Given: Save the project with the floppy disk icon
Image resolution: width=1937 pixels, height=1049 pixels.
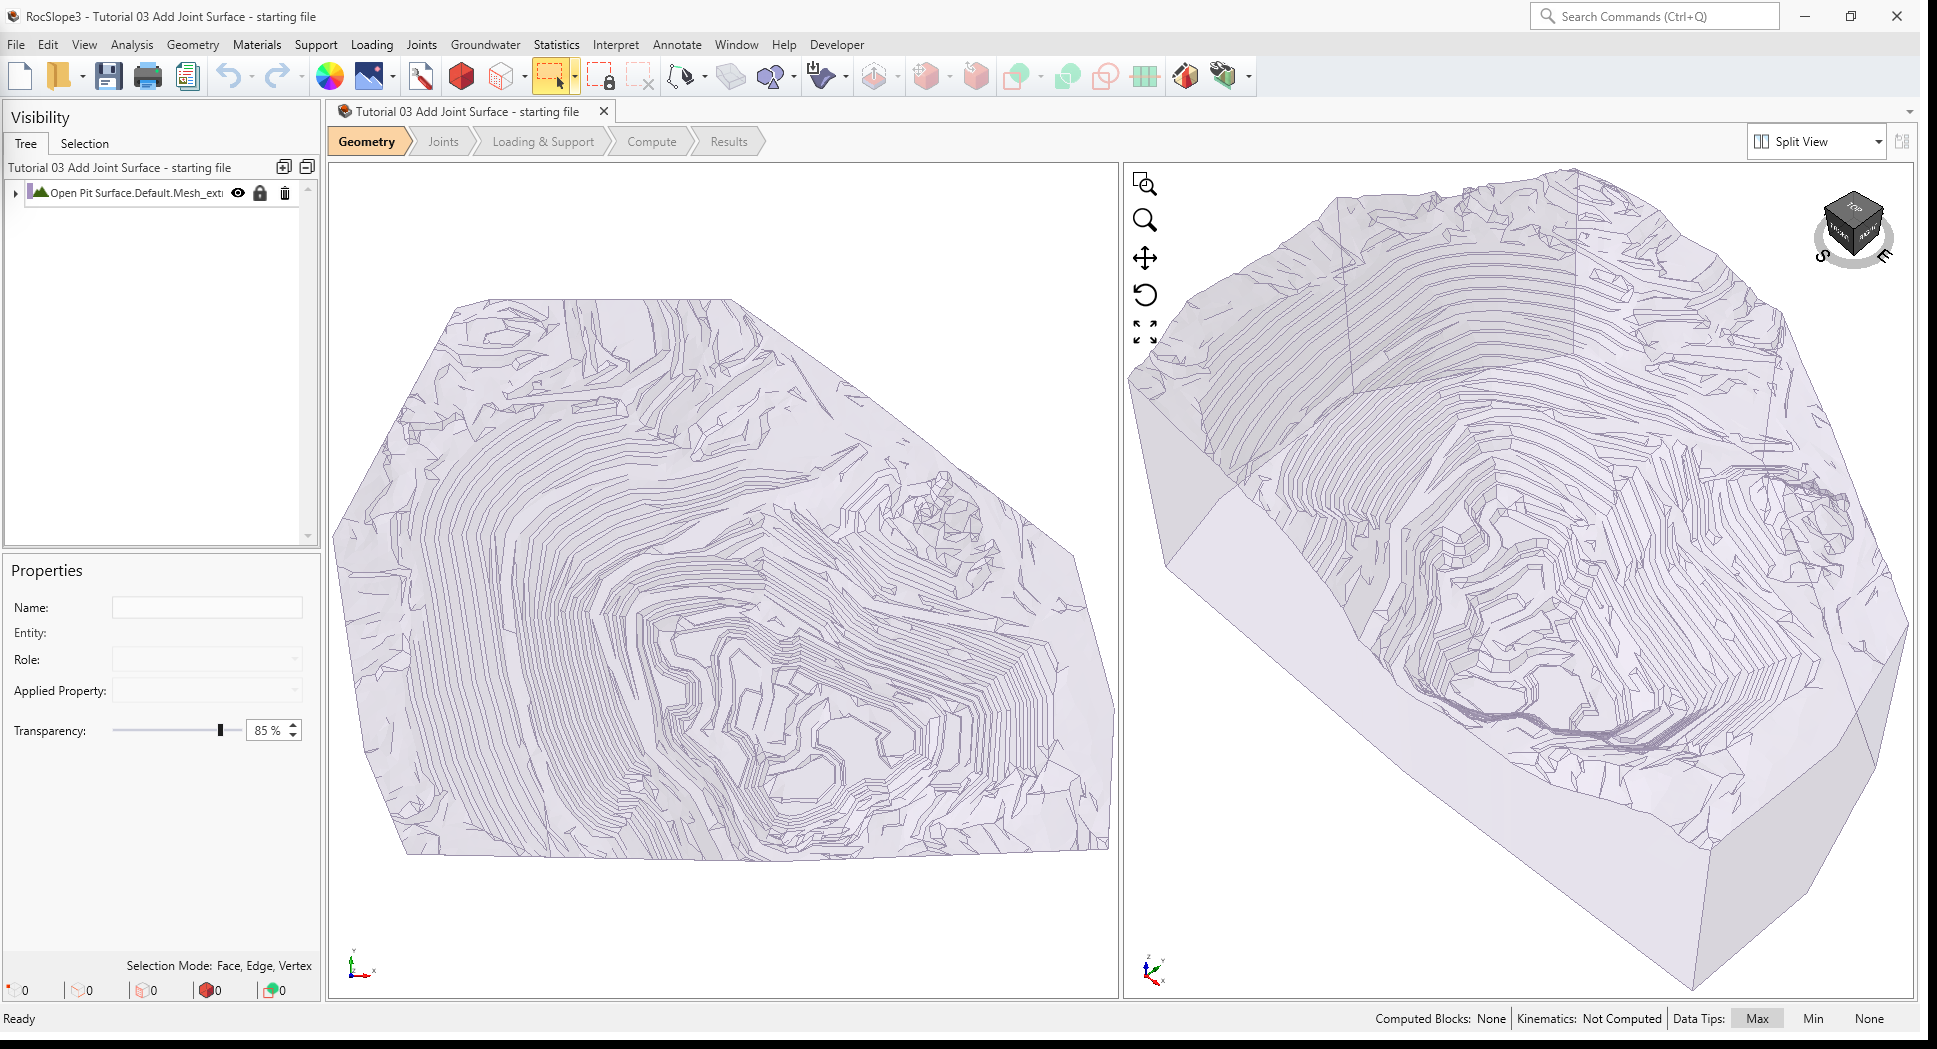Looking at the screenshot, I should pyautogui.click(x=108, y=76).
